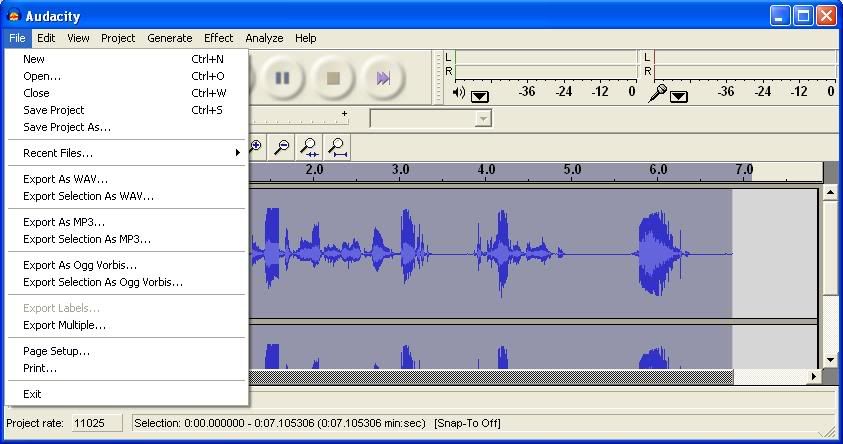Image resolution: width=843 pixels, height=444 pixels.
Task: Click the playback speaker meter icon
Action: point(459,92)
